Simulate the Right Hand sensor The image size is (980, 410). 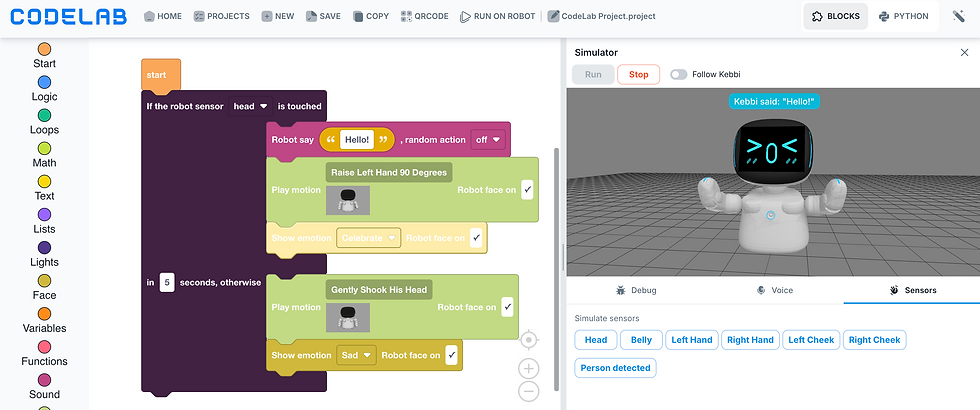click(750, 340)
